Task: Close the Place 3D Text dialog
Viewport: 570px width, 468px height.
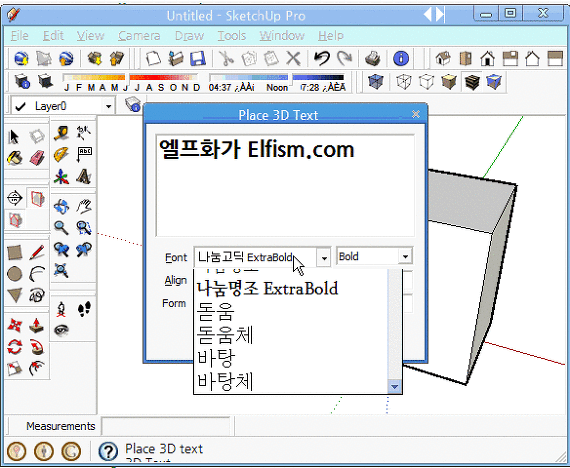Action: click(416, 114)
